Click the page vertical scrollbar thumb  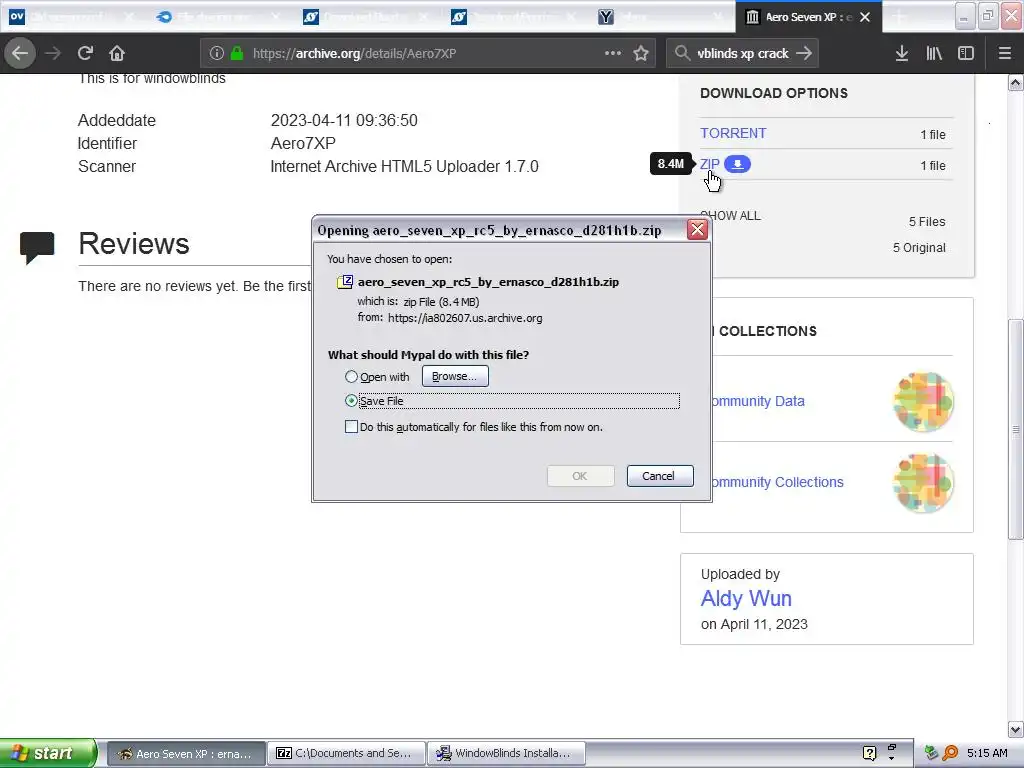click(1015, 429)
